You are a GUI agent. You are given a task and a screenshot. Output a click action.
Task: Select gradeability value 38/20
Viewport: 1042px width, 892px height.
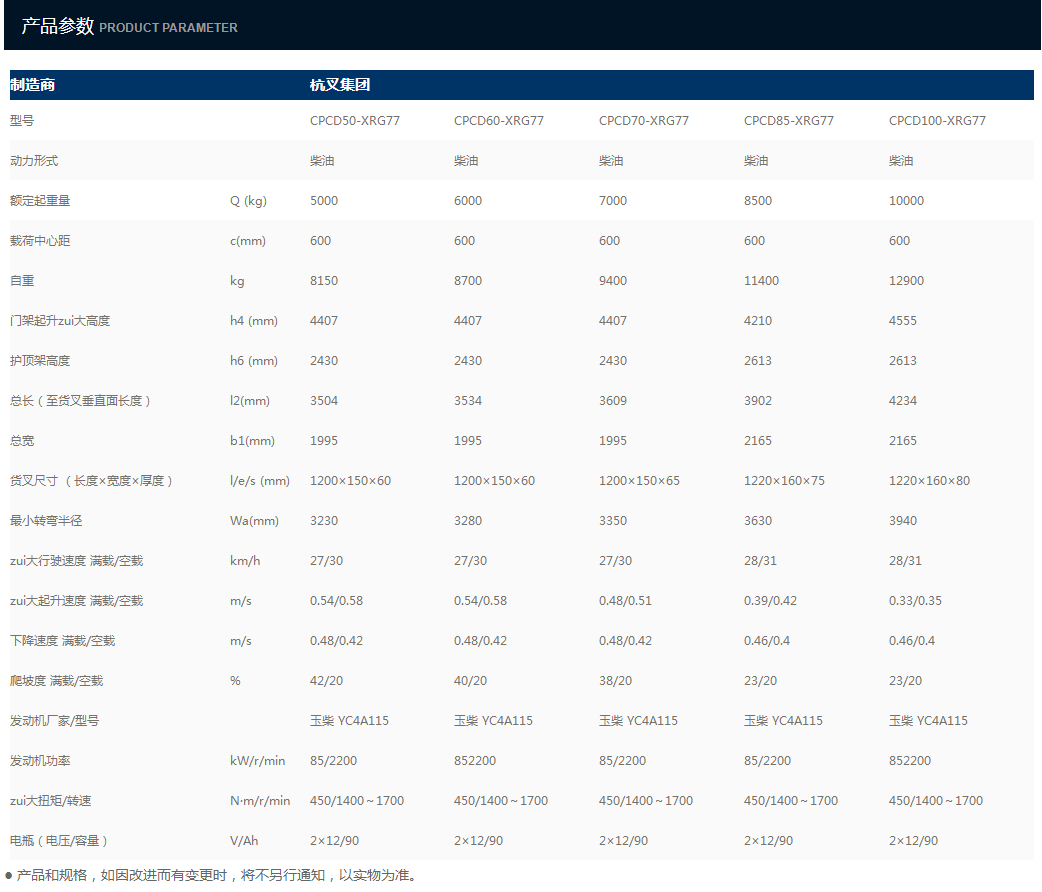[x=615, y=681]
